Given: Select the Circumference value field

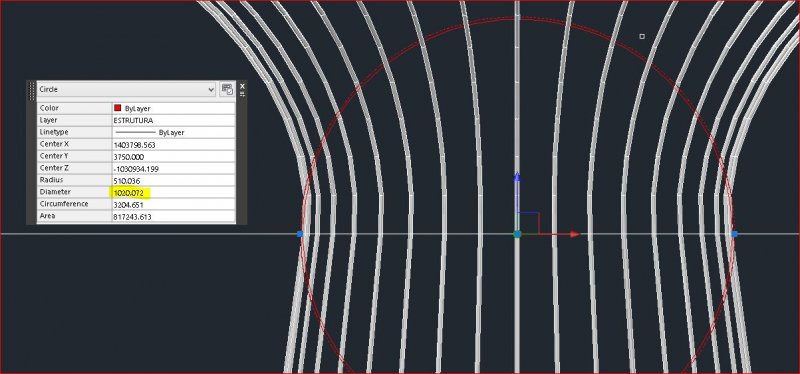Looking at the screenshot, I should coord(173,205).
